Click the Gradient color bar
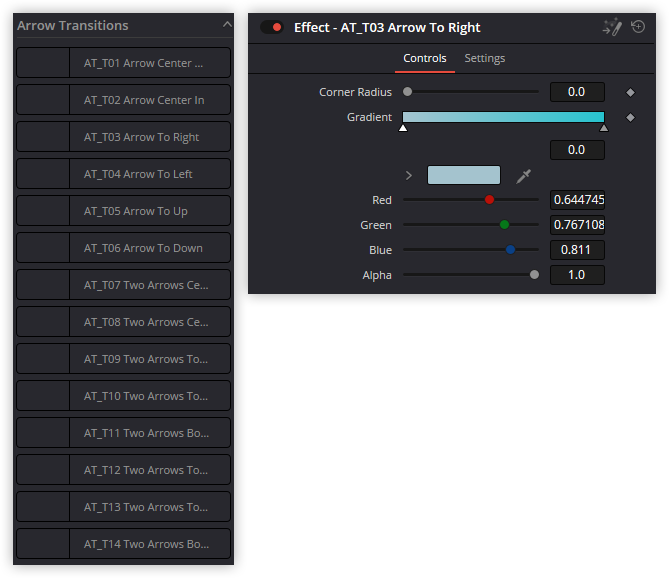 503,117
